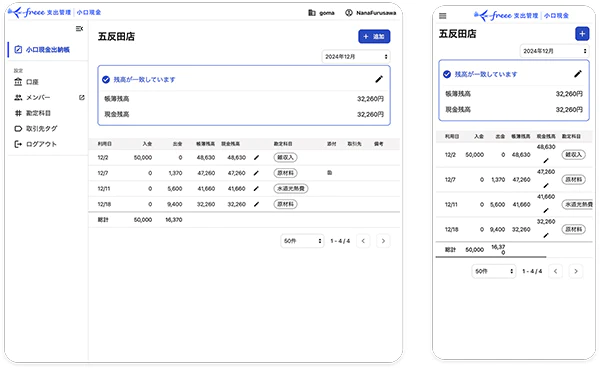Open the 50件 page size dropdown in desktop view
Screen dimensions: 600x369
click(302, 241)
